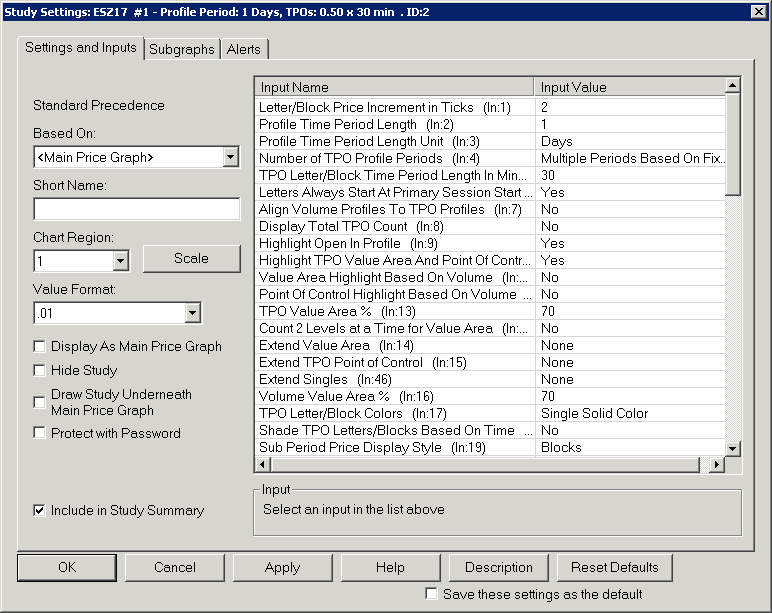Viewport: 772px width, 613px height.
Task: Tick Save these settings as the default
Action: (431, 594)
